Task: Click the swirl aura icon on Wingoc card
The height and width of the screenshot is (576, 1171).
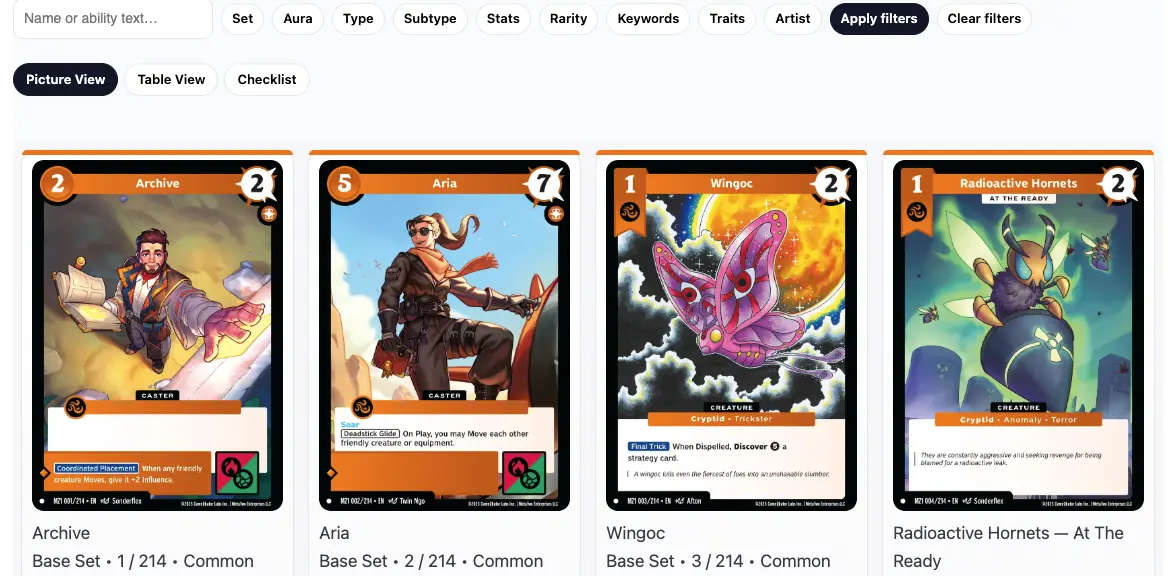Action: click(630, 211)
